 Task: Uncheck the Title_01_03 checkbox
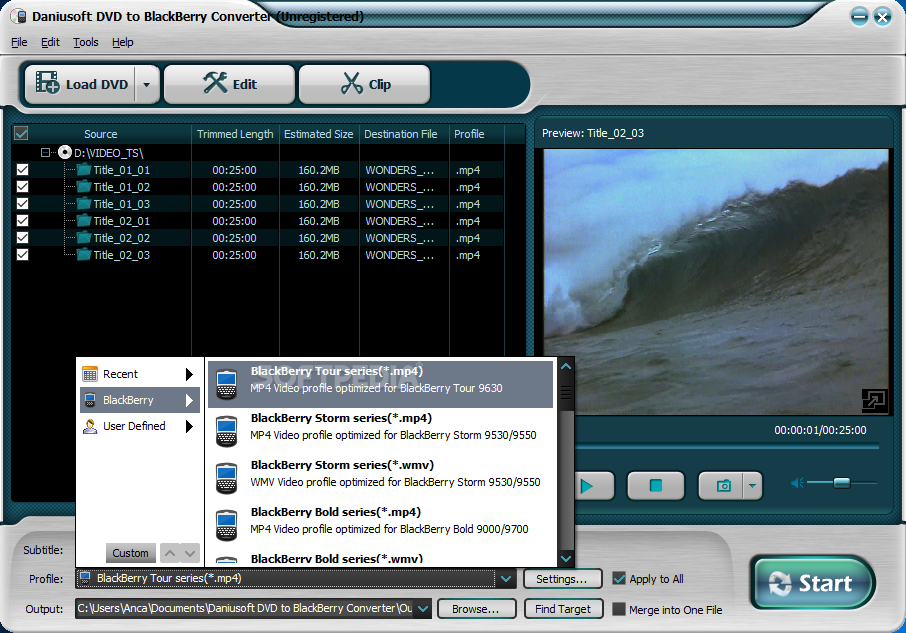coord(23,204)
